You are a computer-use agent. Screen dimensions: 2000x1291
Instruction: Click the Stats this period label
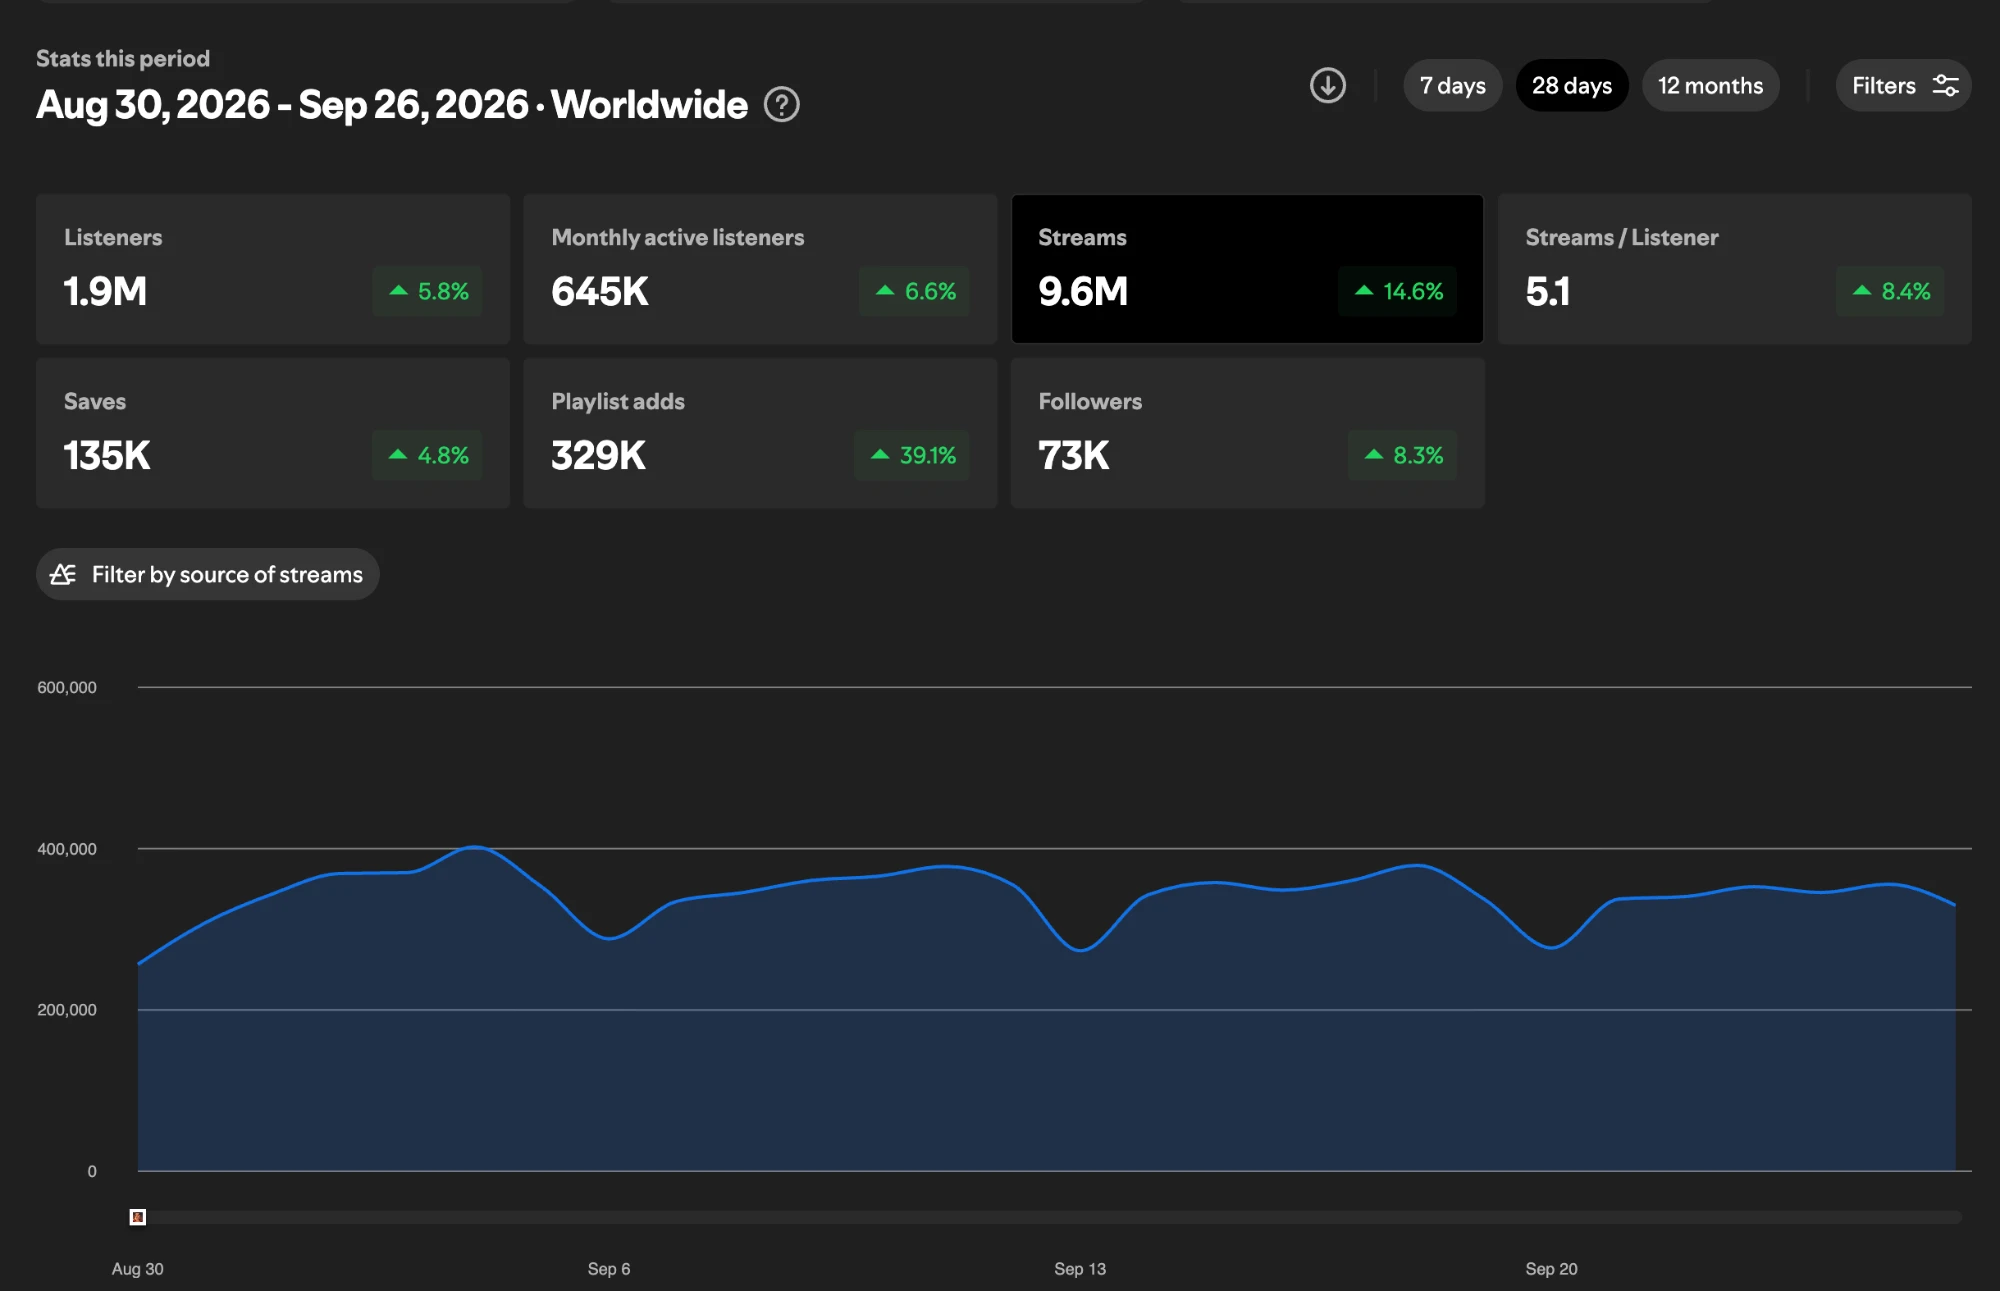123,58
